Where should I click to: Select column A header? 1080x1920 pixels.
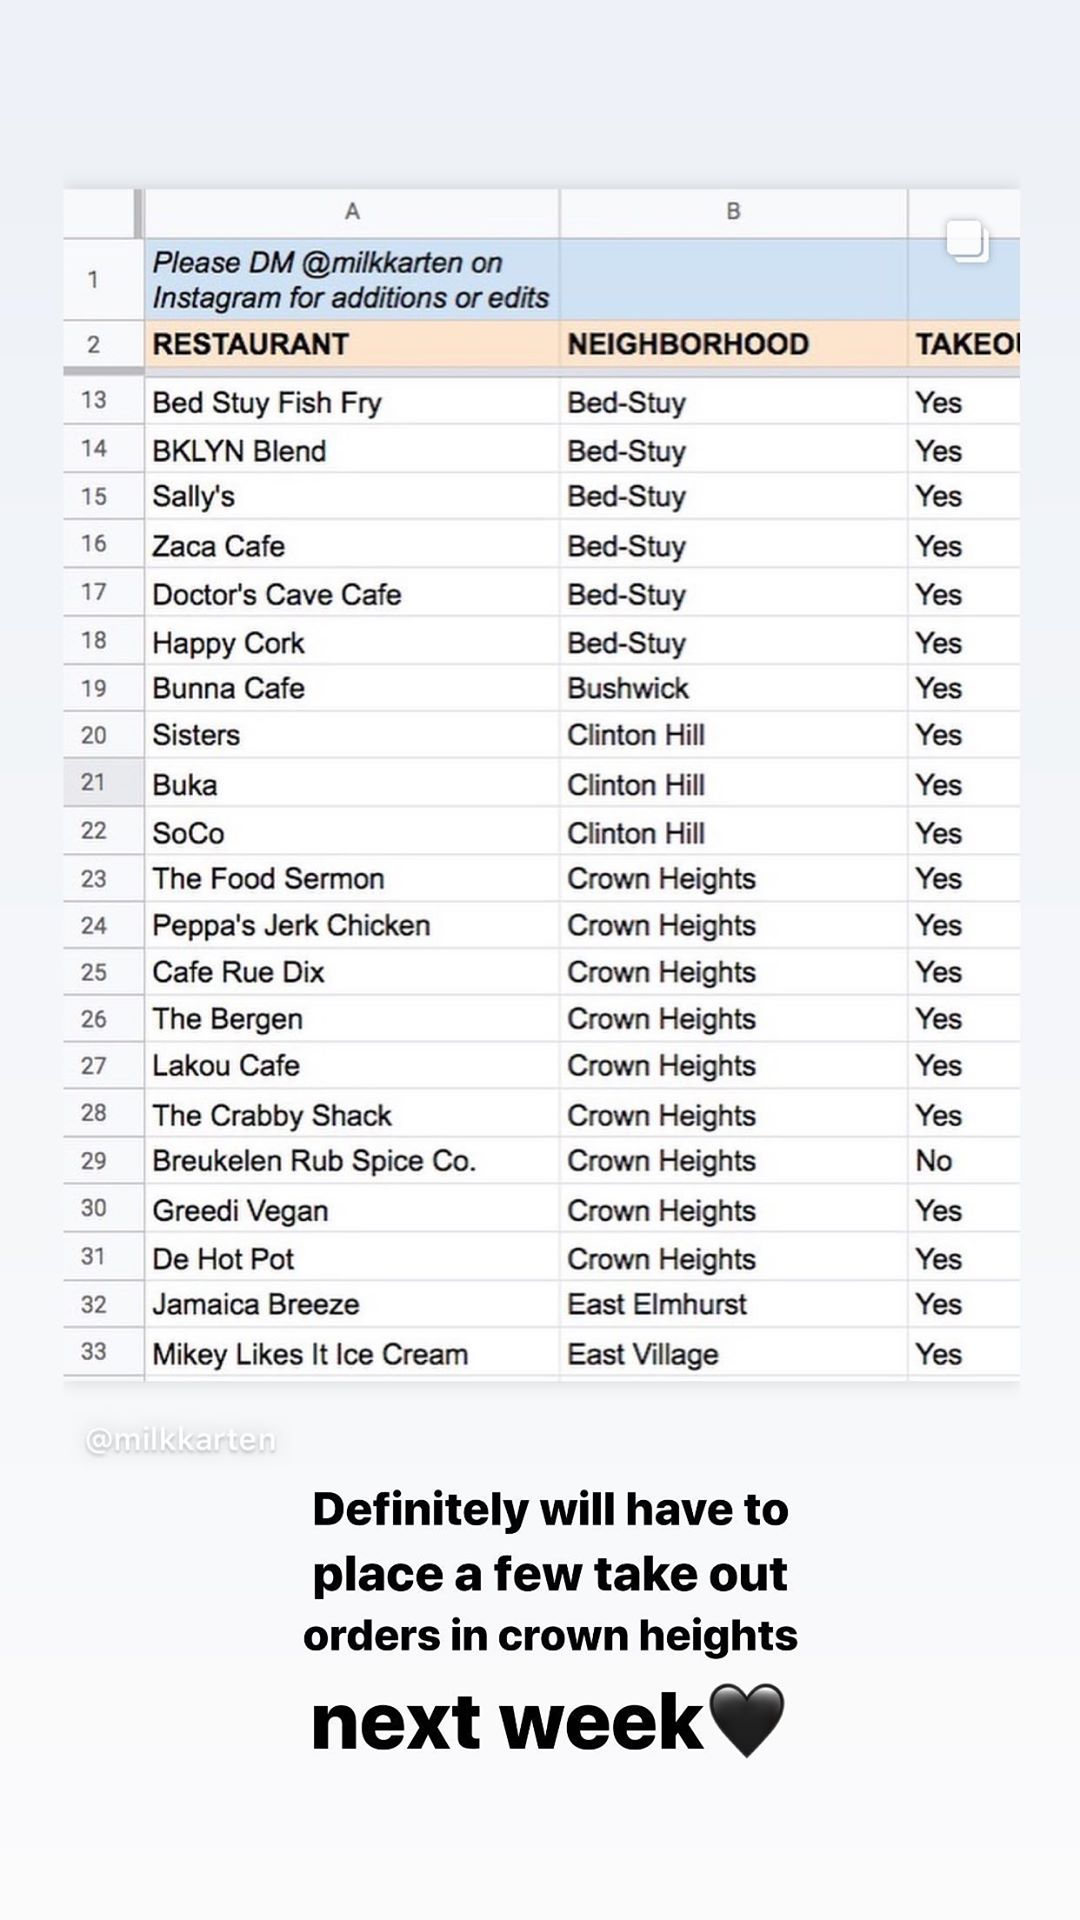tap(352, 212)
